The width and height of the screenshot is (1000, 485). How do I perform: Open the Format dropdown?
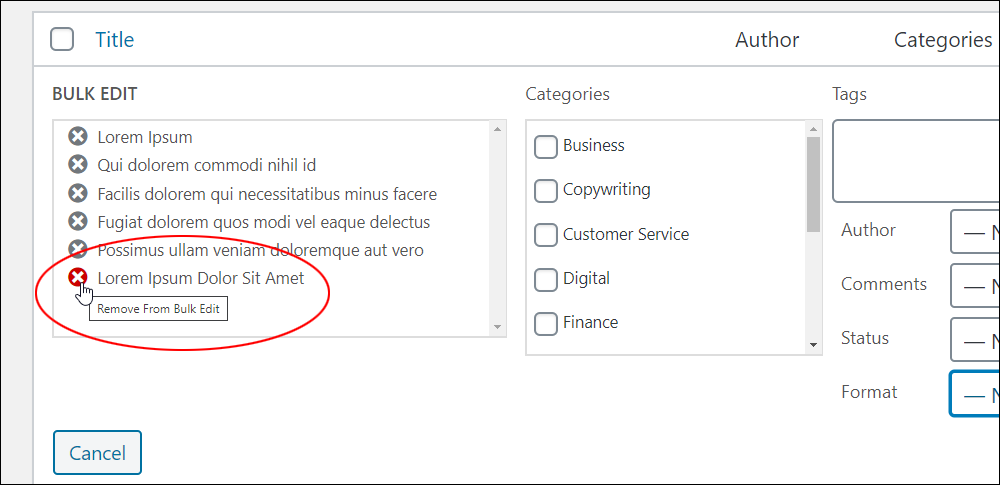tap(975, 394)
